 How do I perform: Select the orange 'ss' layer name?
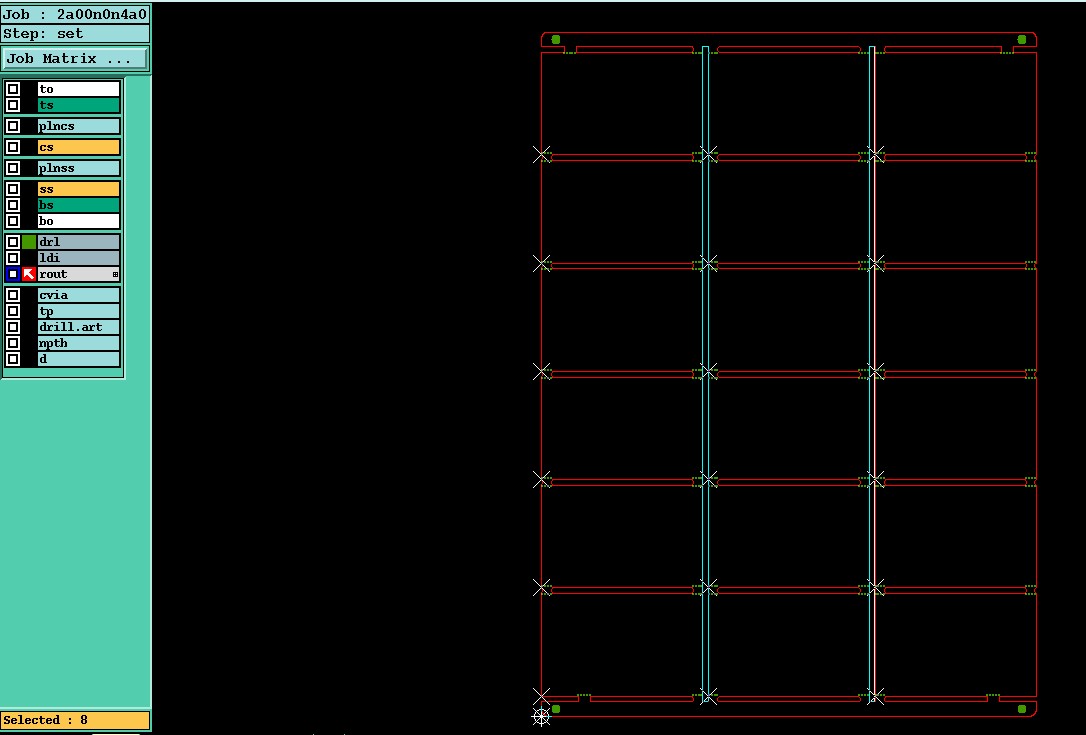[78, 189]
